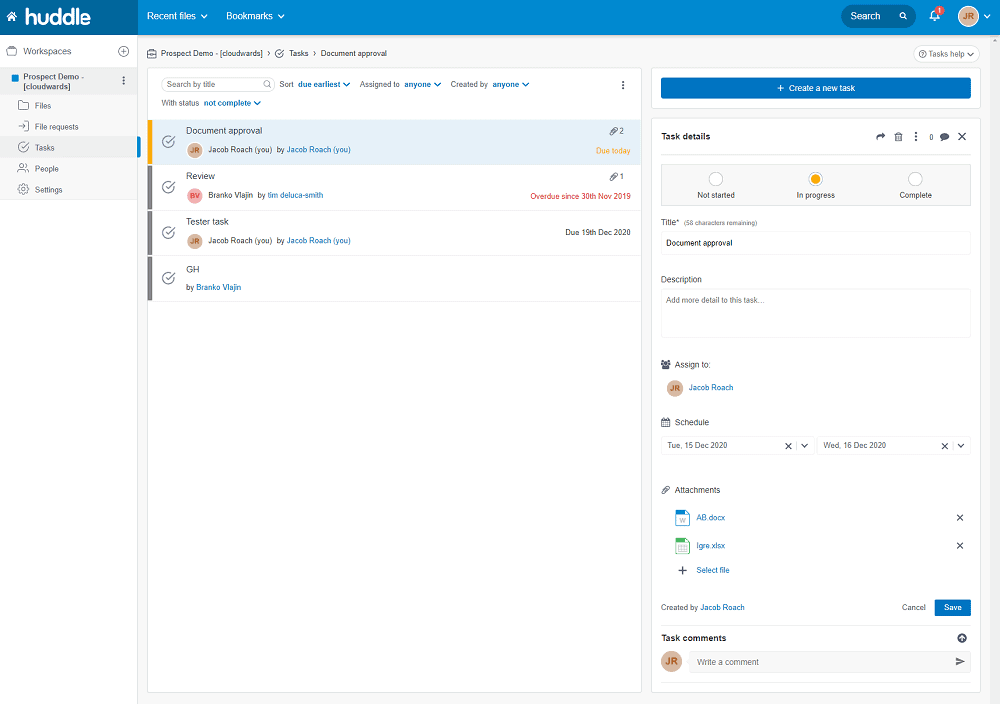Mark Review task complete
The height and width of the screenshot is (704, 1000).
point(168,187)
